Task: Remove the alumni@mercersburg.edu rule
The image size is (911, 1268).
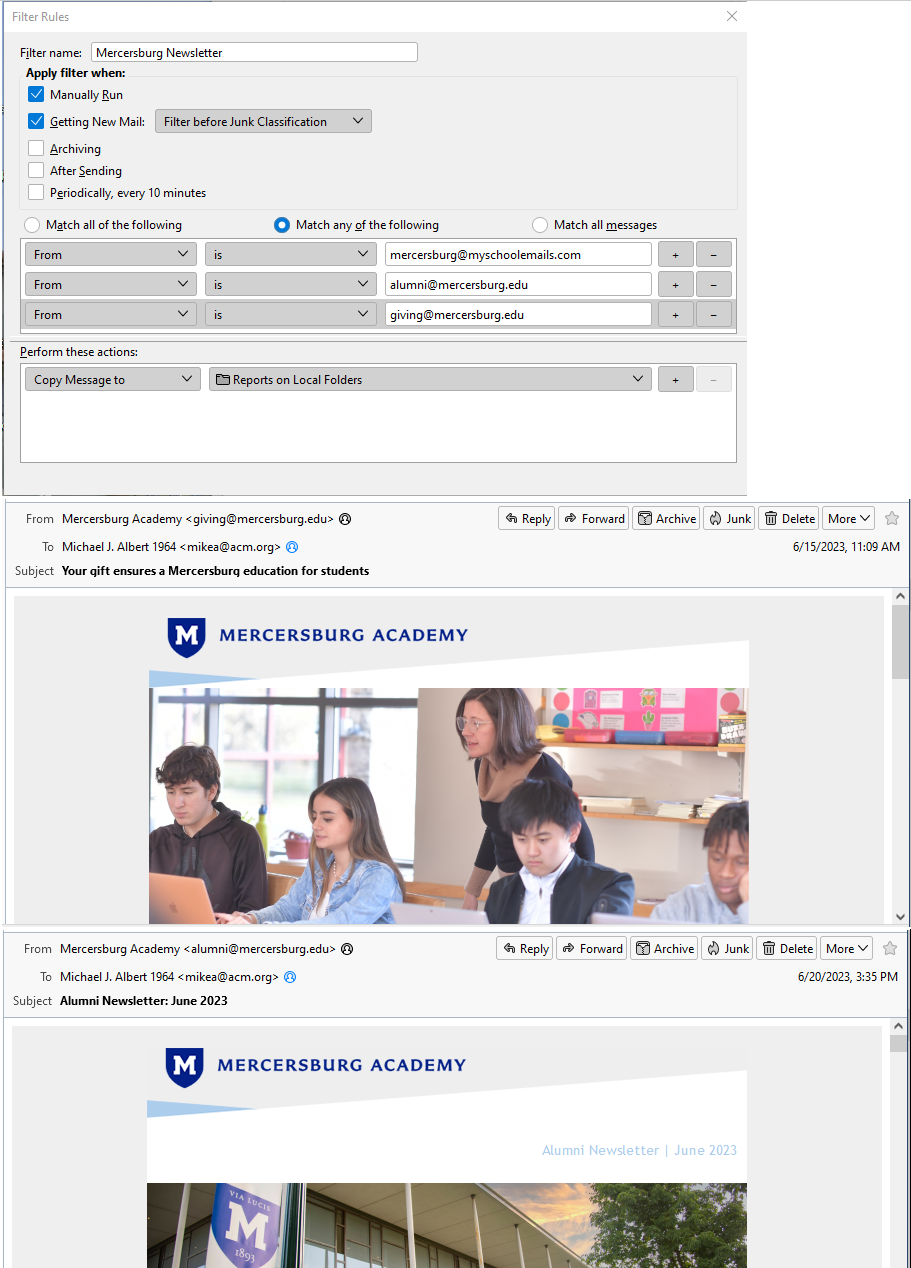Action: [x=714, y=285]
